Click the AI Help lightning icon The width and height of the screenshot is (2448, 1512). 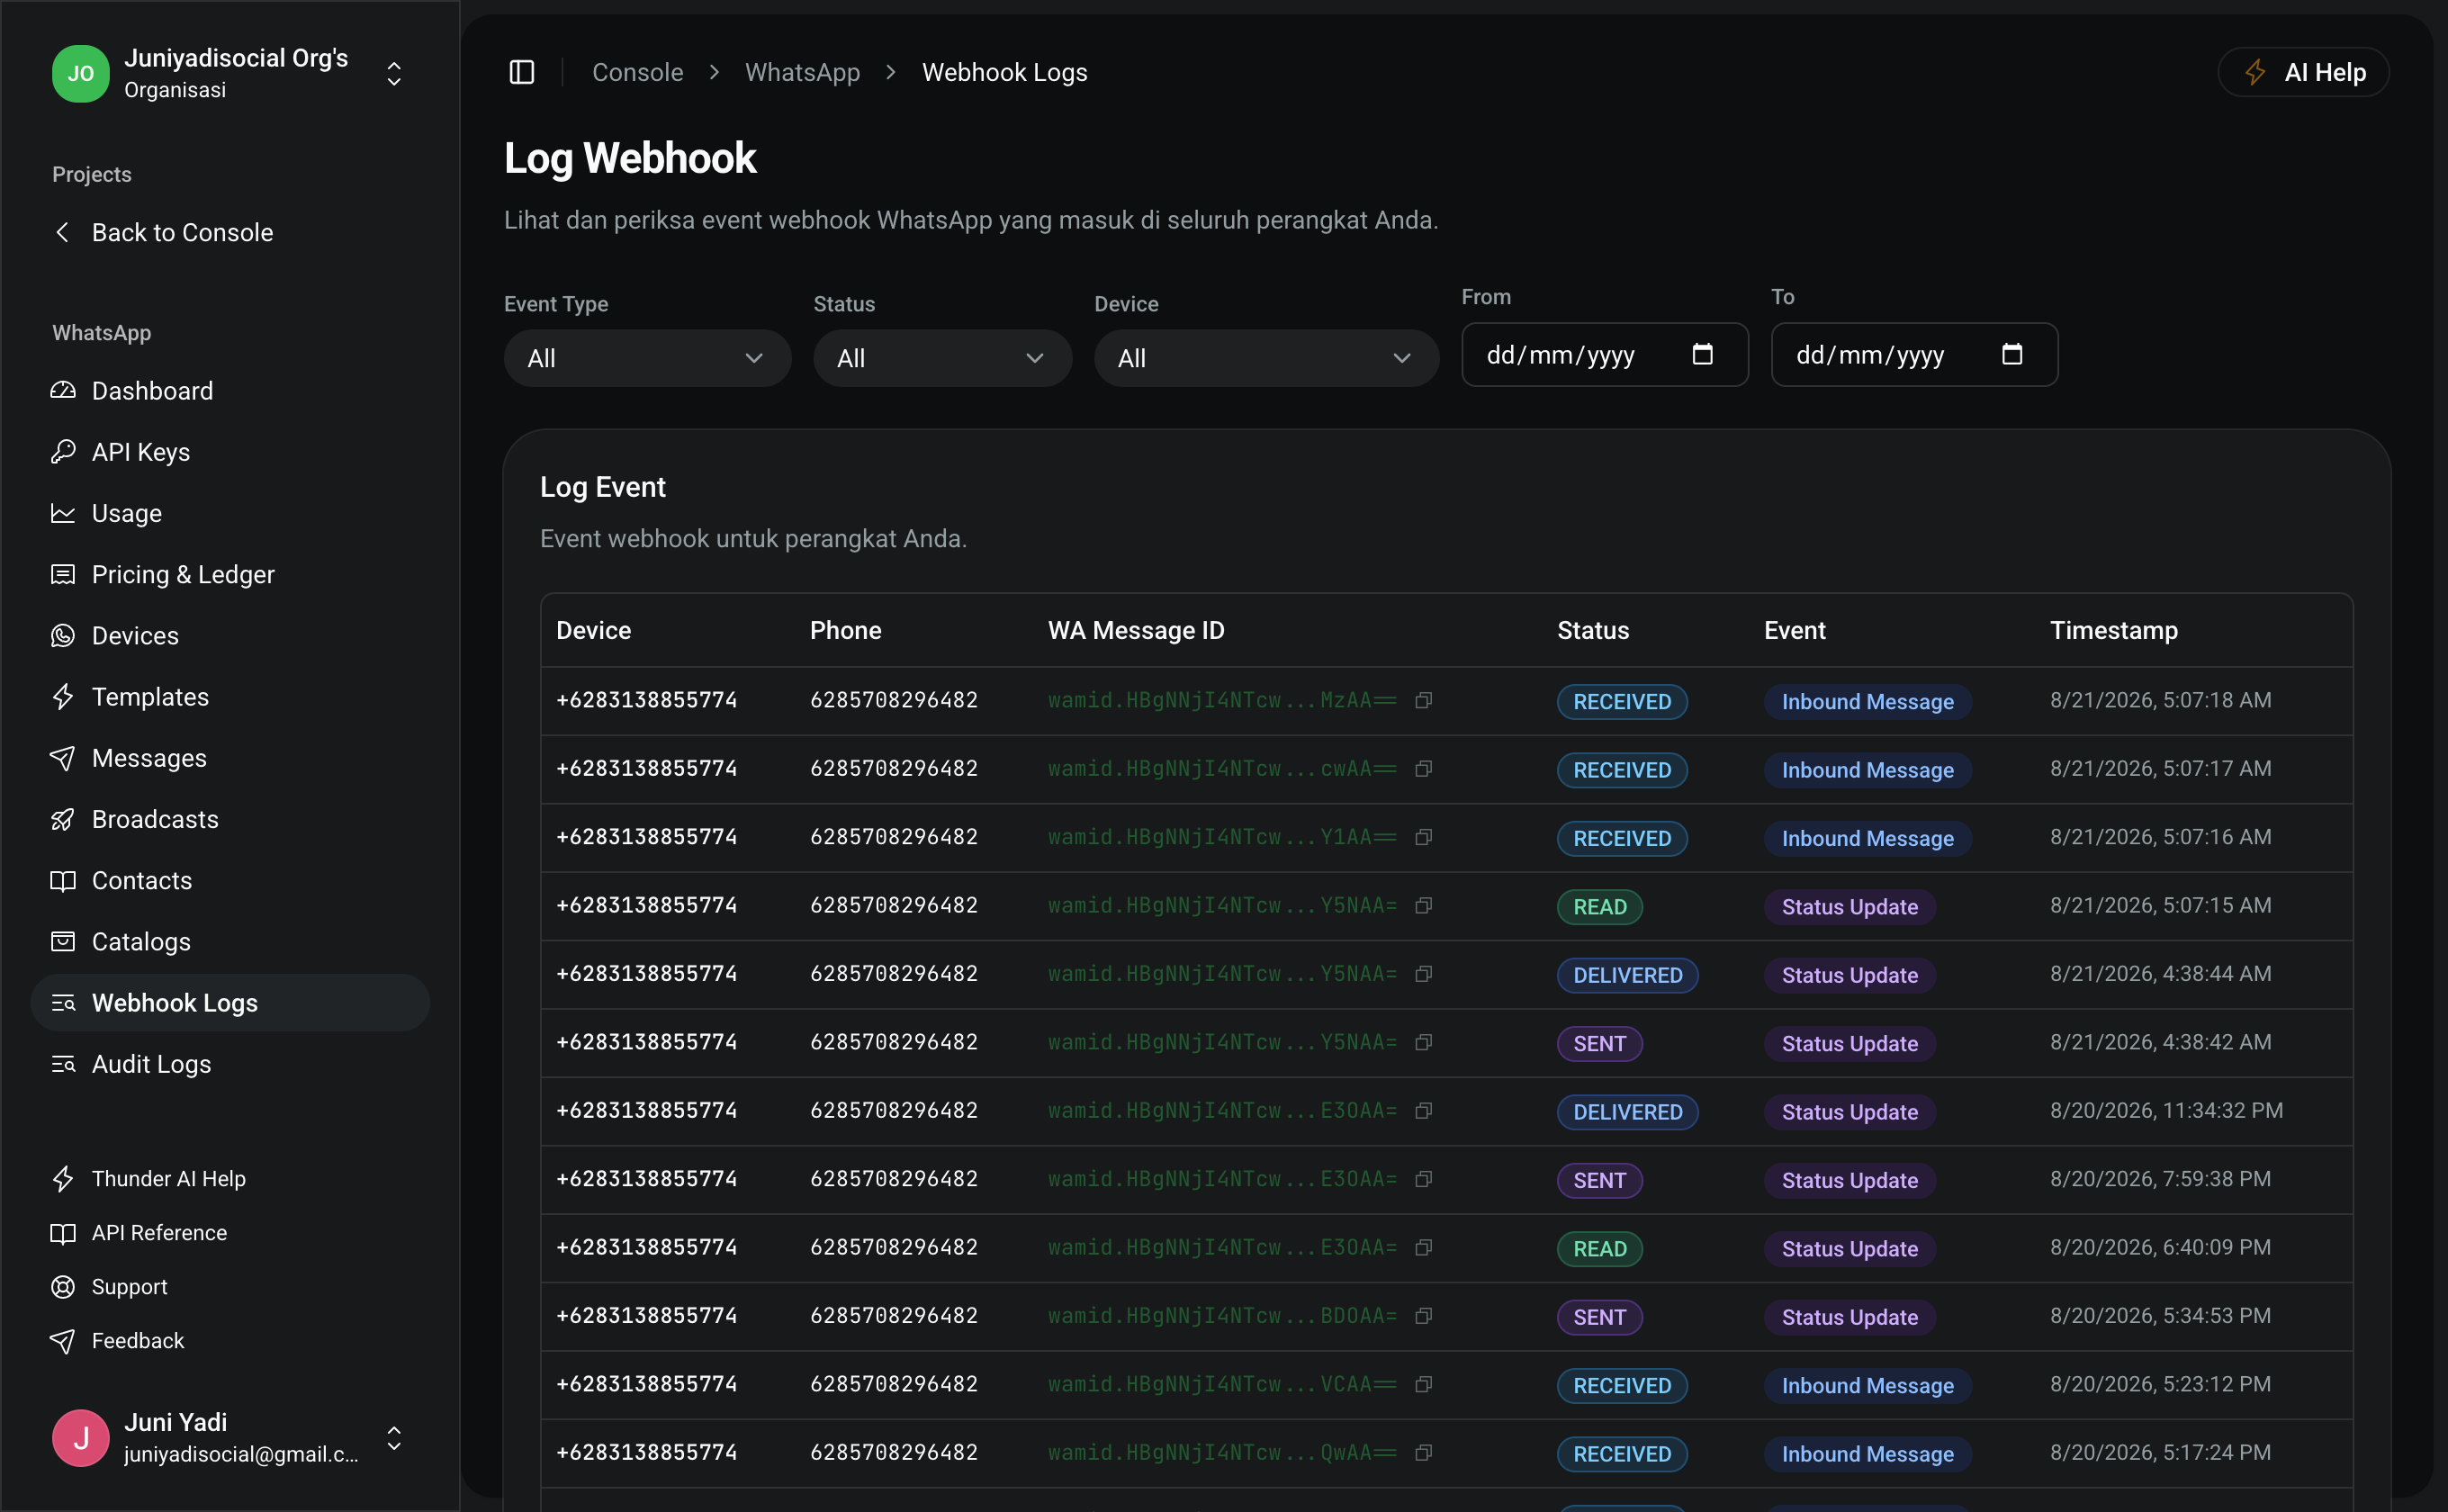tap(2254, 72)
